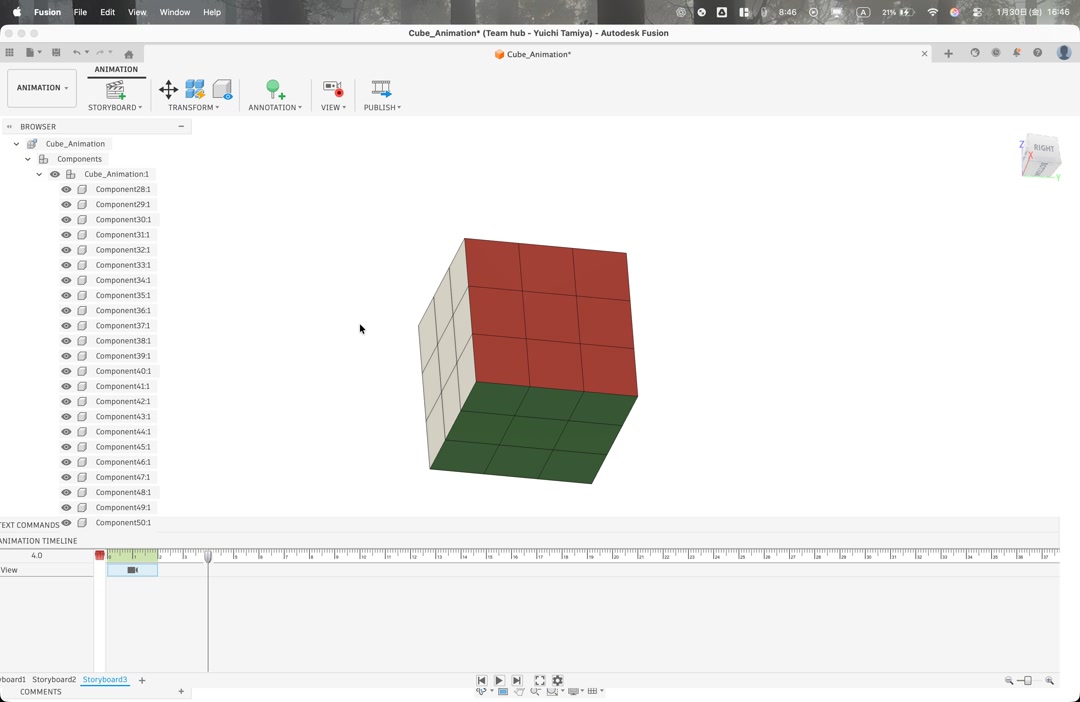This screenshot has height=702, width=1080.
Task: Collapse the Cube_Animation:1 tree node
Action: pyautogui.click(x=39, y=174)
